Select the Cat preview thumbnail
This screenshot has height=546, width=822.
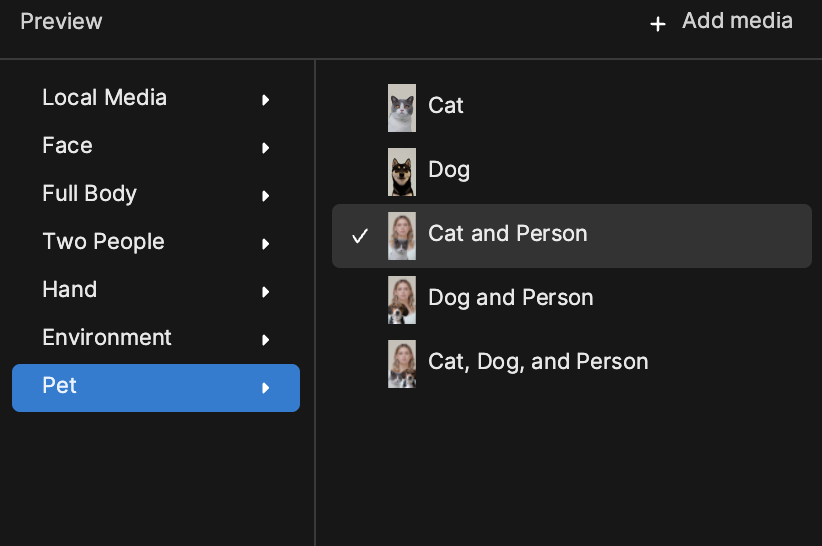click(x=402, y=108)
